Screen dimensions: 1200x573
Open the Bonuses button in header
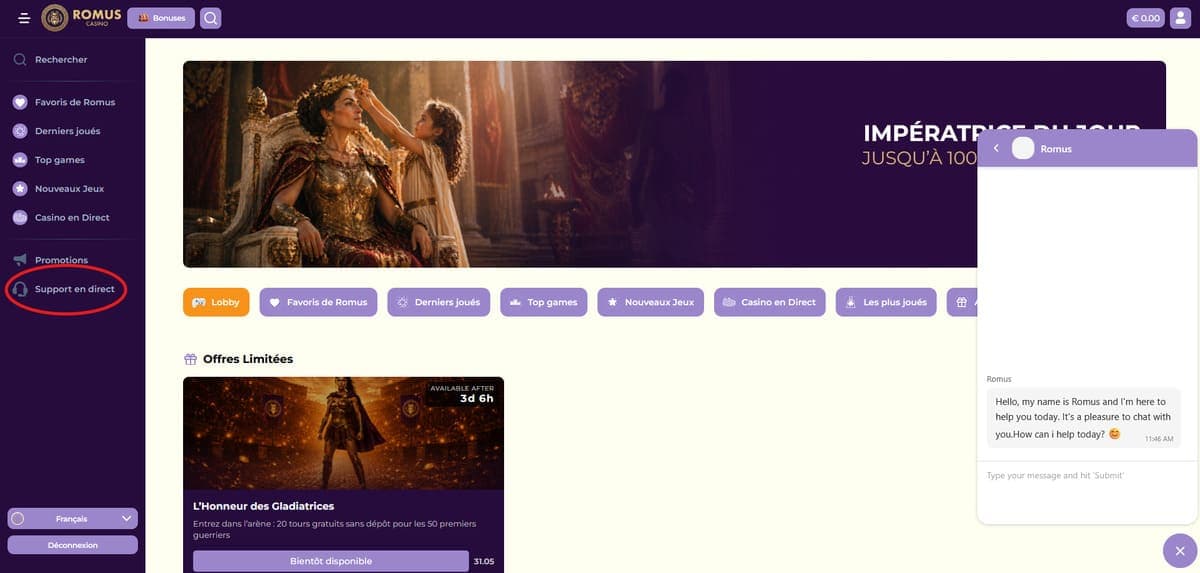pyautogui.click(x=161, y=18)
